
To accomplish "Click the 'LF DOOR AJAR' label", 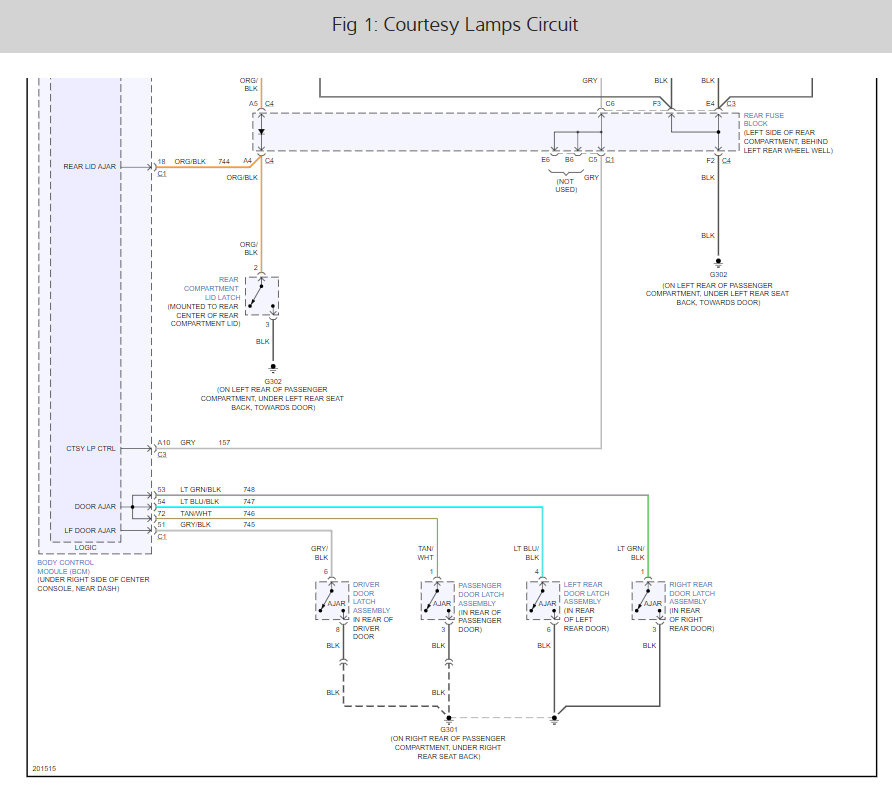I will tap(90, 531).
